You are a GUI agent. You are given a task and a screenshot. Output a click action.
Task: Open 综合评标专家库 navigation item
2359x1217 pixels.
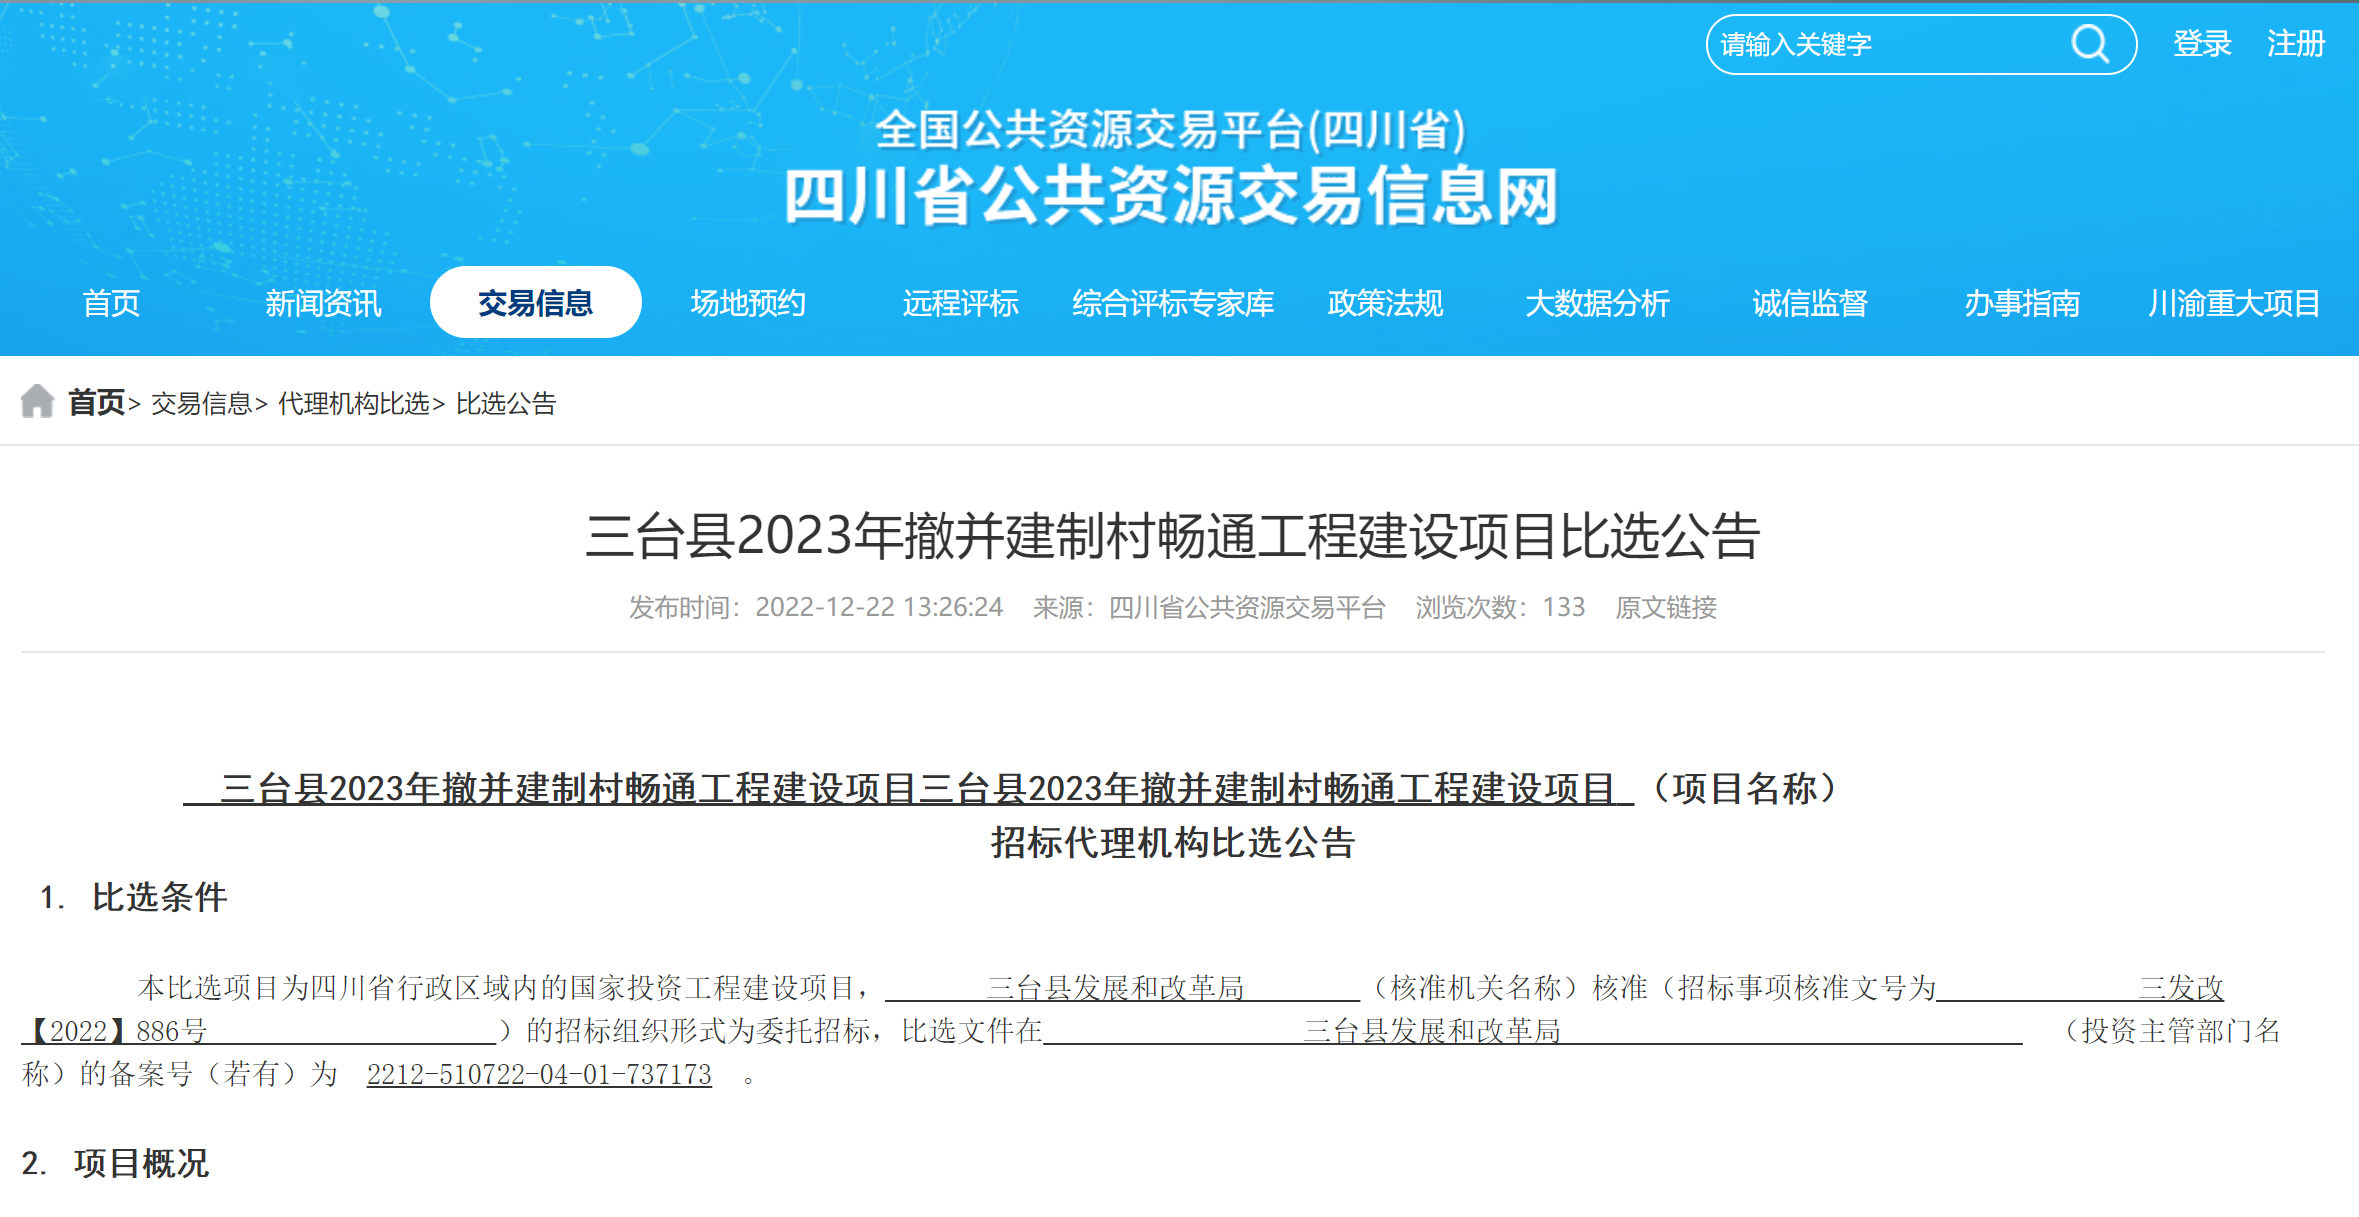(x=1173, y=303)
